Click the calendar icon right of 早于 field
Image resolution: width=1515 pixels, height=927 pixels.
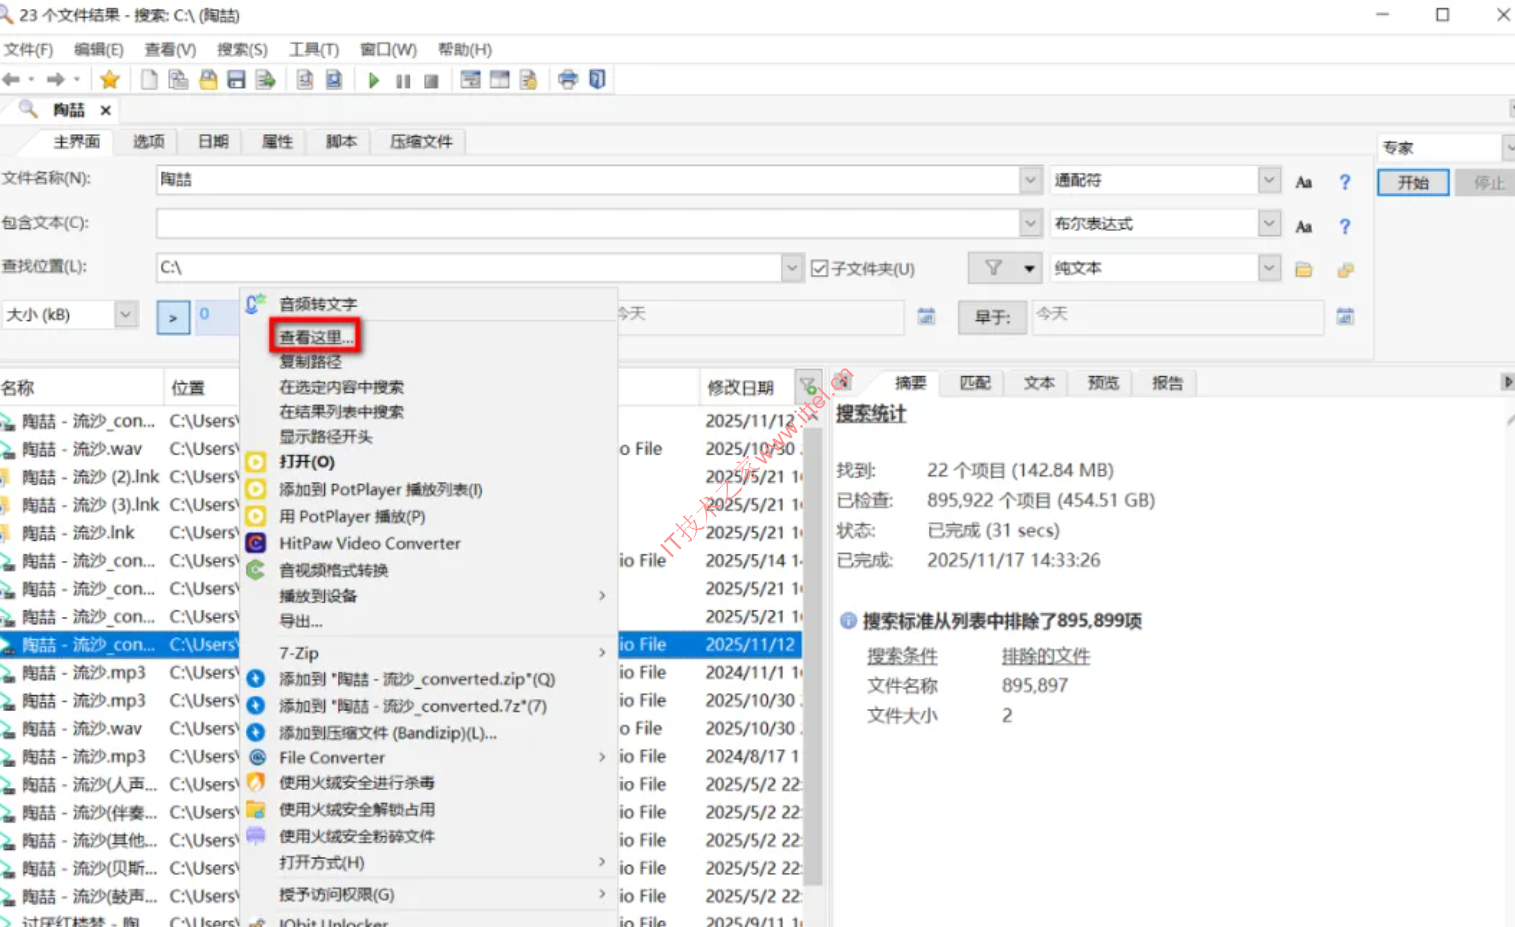click(x=1345, y=316)
